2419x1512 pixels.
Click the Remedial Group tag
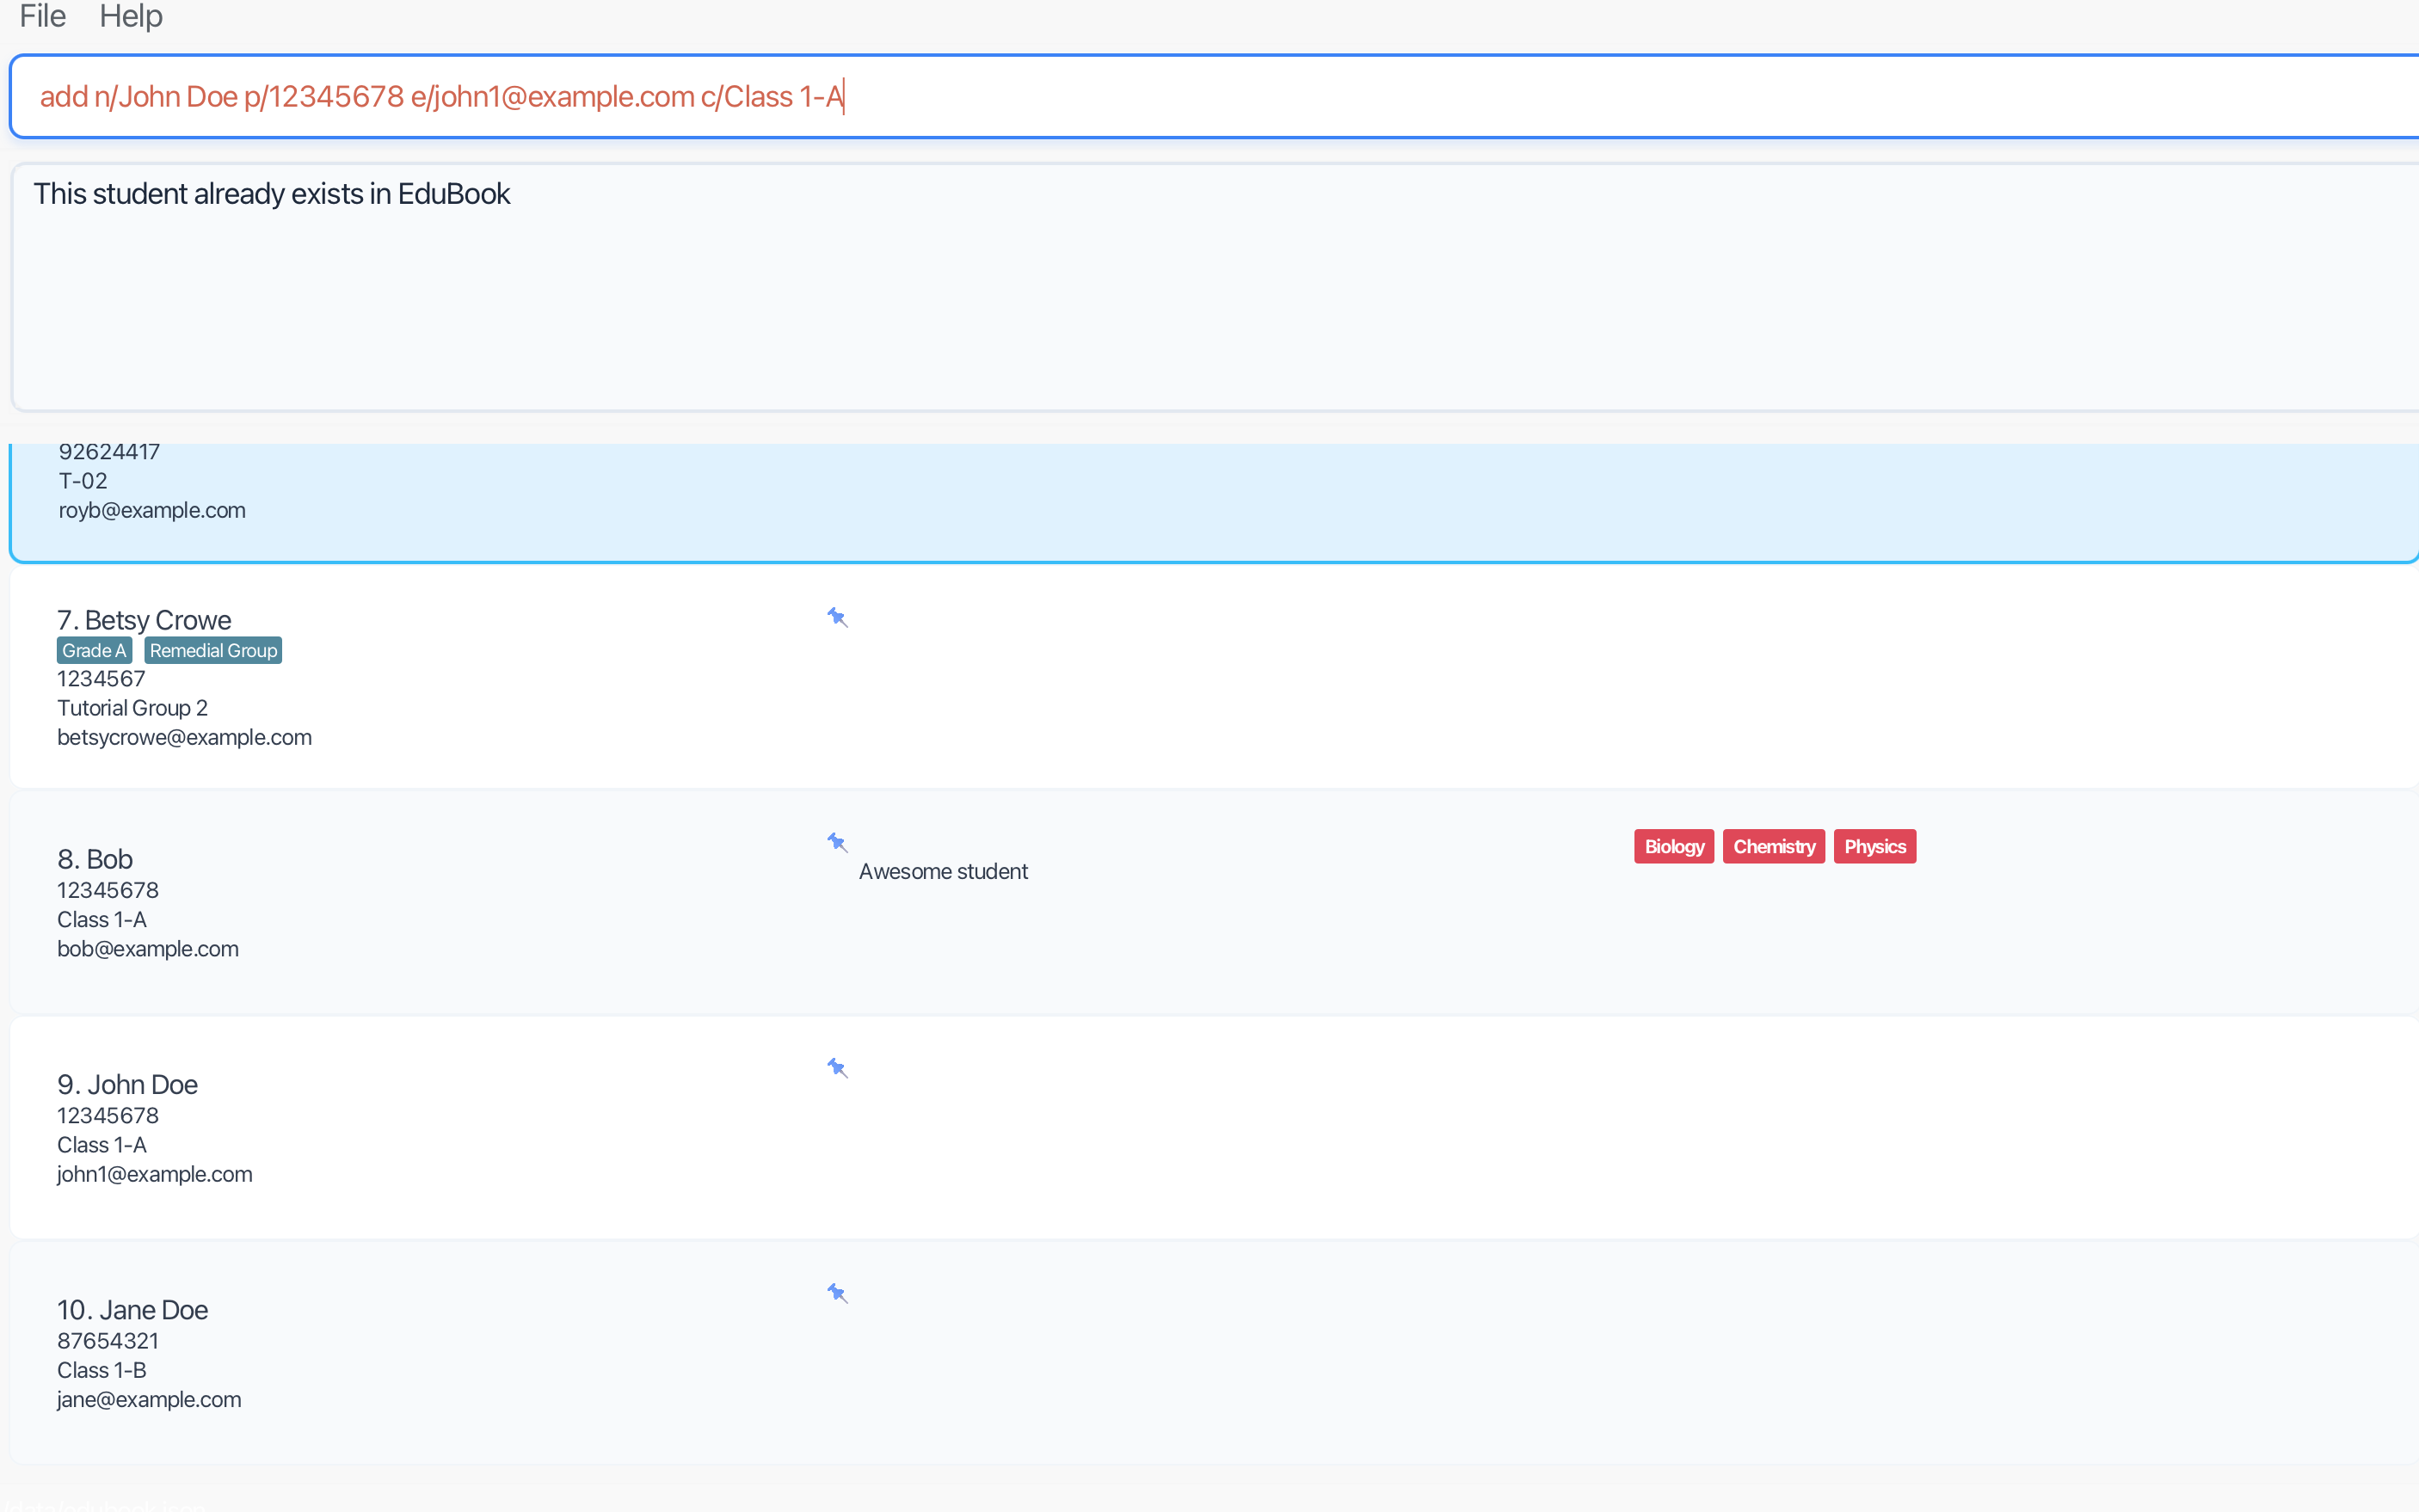click(213, 650)
